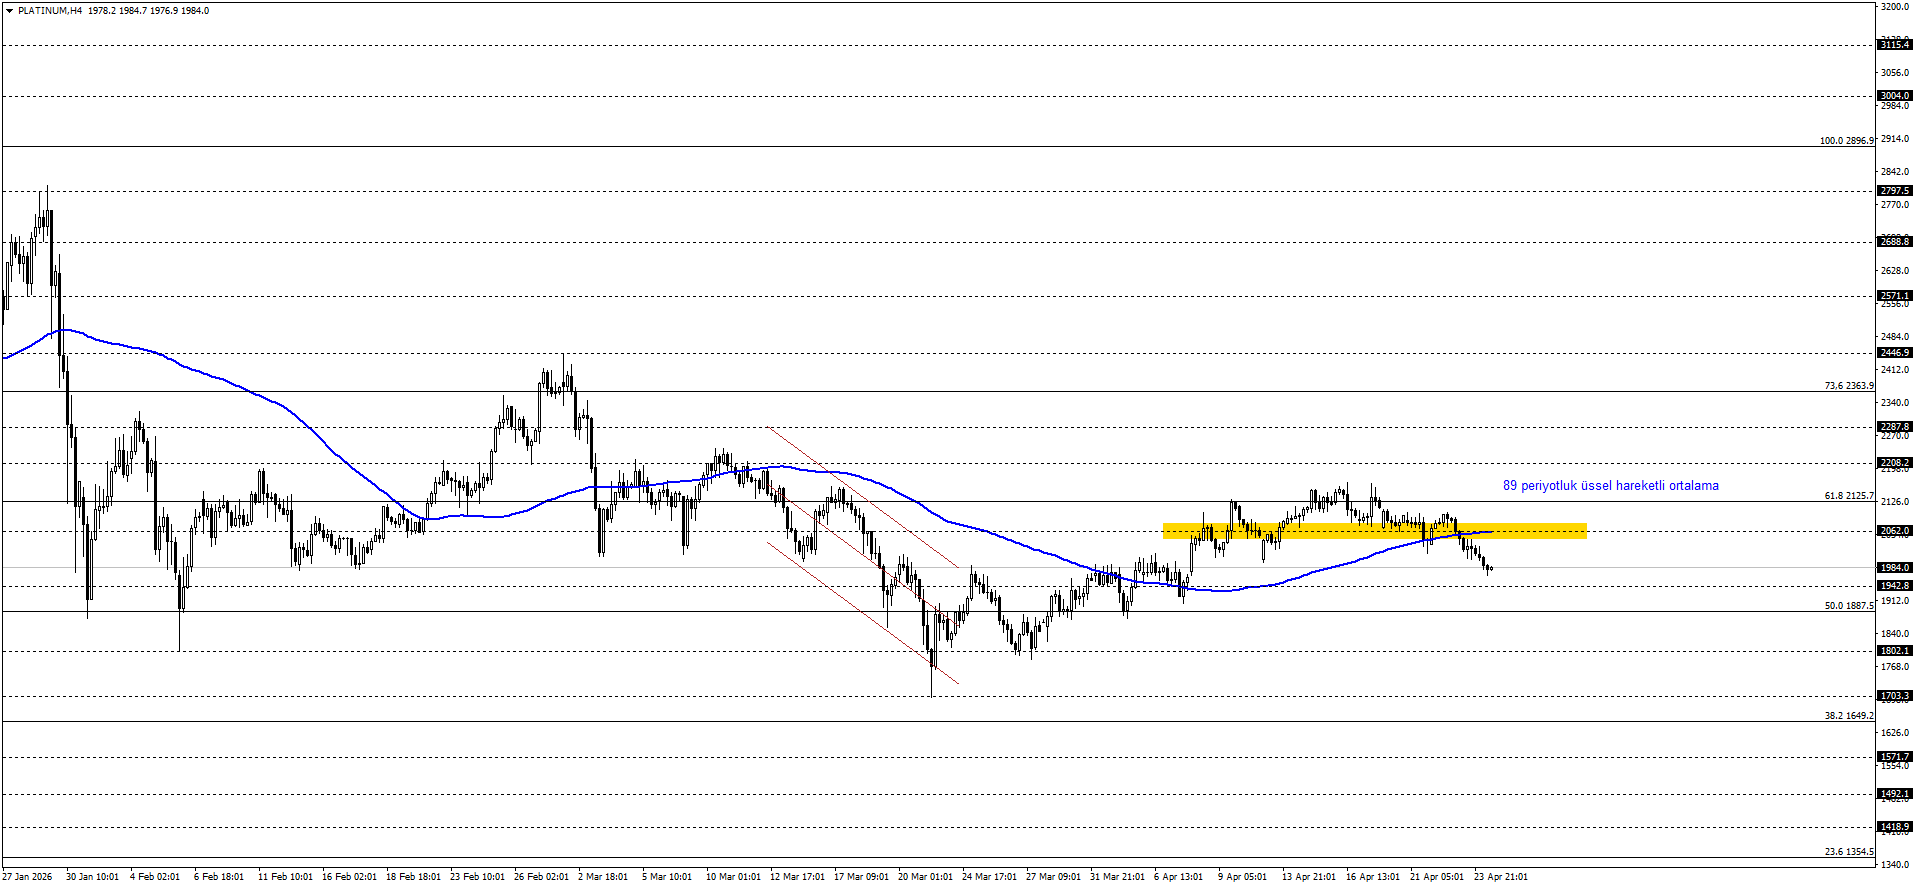Click the 11 Feb 10:01 time label
Viewport: 1916px width, 888px height.
click(285, 877)
